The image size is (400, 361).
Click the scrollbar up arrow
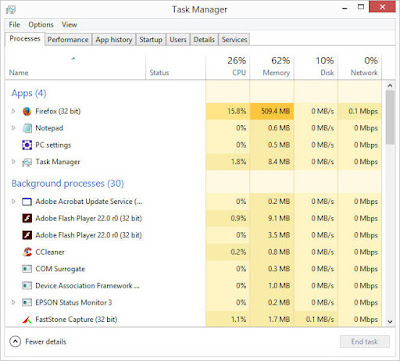390,86
